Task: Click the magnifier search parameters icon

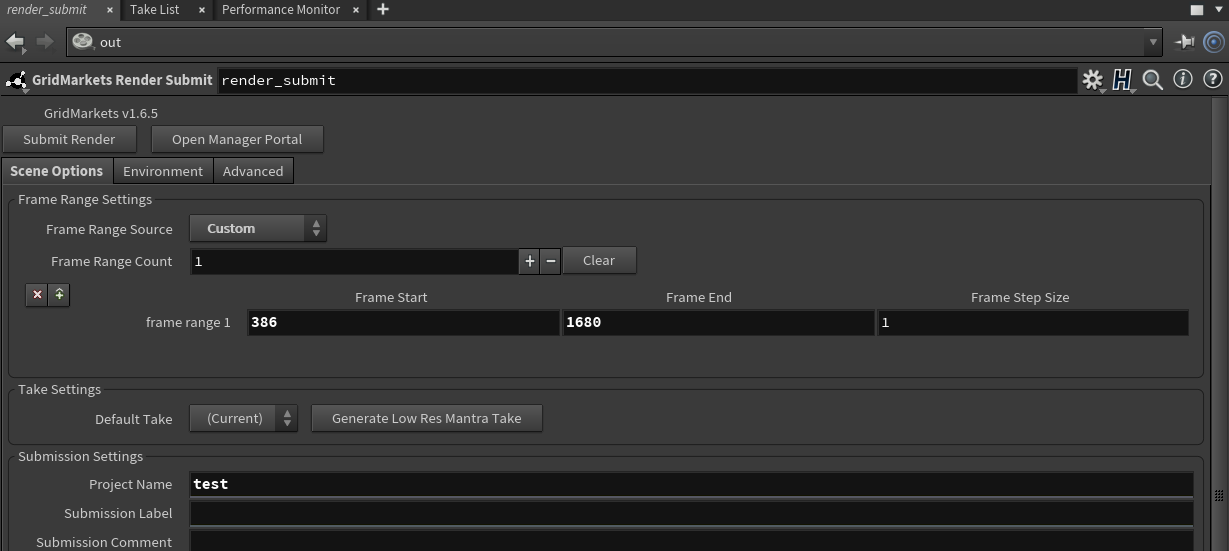Action: point(1153,80)
